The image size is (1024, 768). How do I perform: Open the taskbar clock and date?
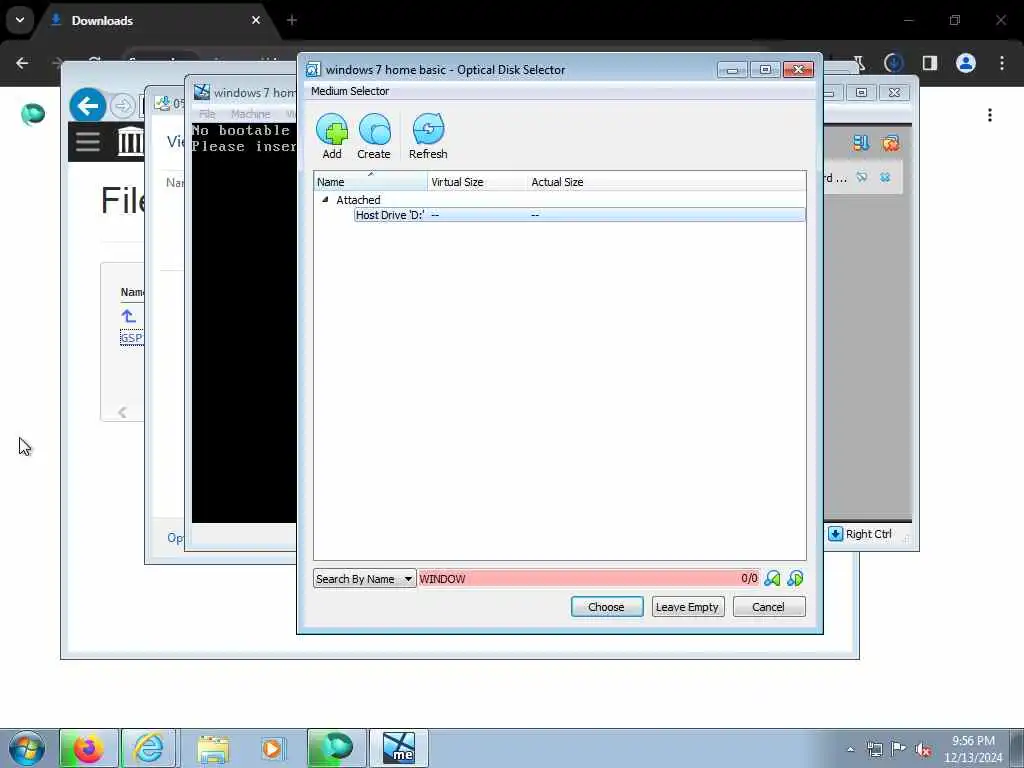click(x=973, y=749)
